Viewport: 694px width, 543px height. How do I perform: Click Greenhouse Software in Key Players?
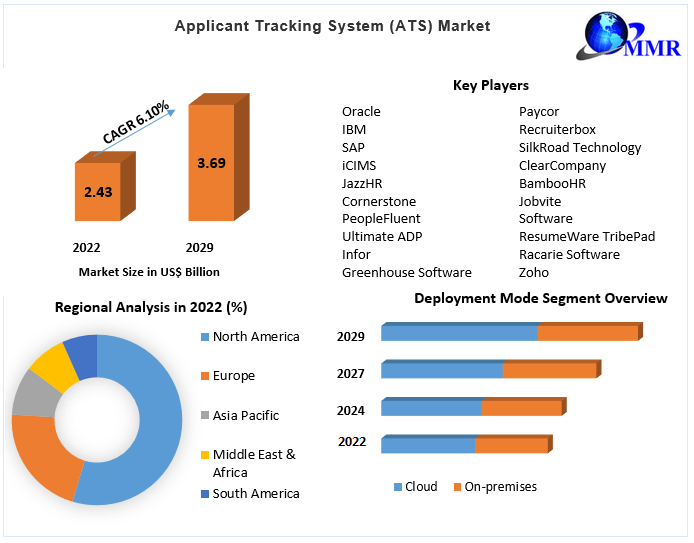point(406,272)
